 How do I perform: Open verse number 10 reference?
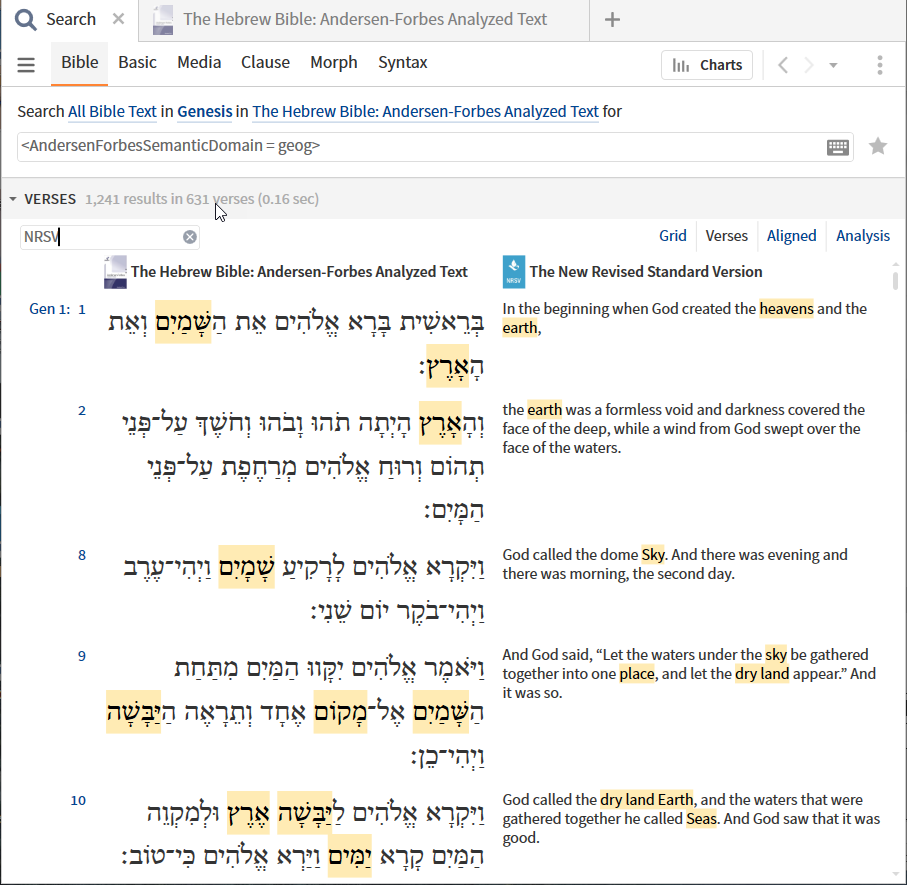(78, 801)
